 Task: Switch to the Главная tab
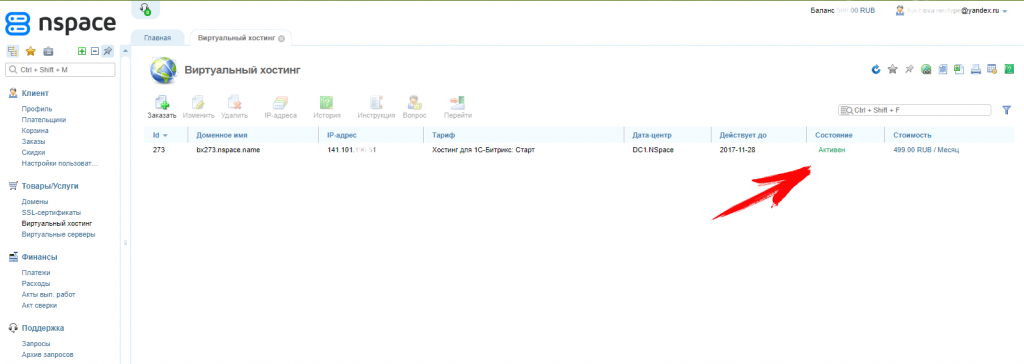click(x=158, y=38)
